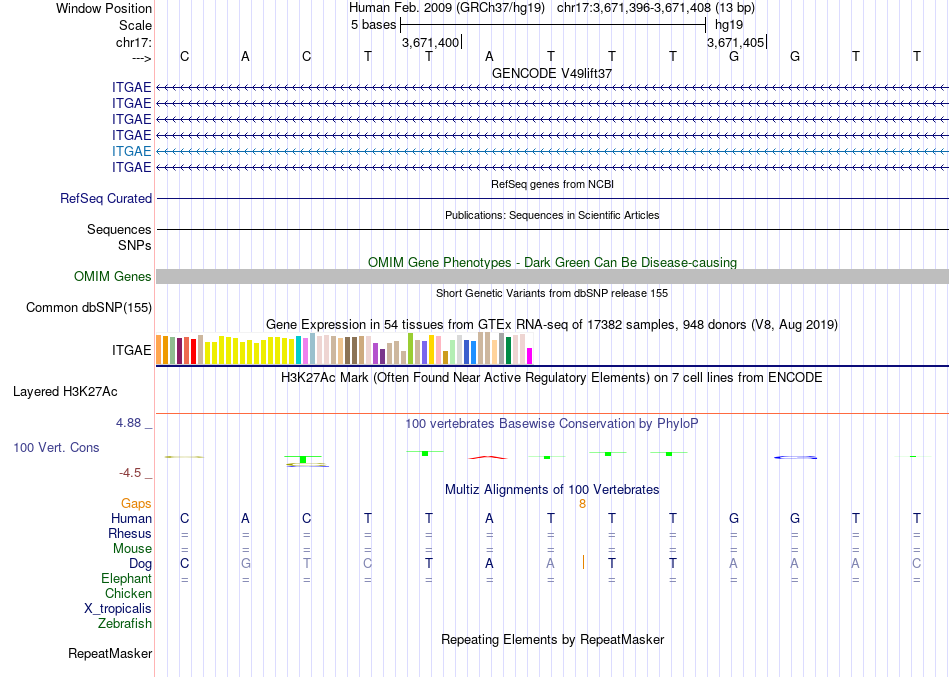Click the Chicken alignment row label
Image resolution: width=950 pixels, height=677 pixels.
tap(128, 593)
